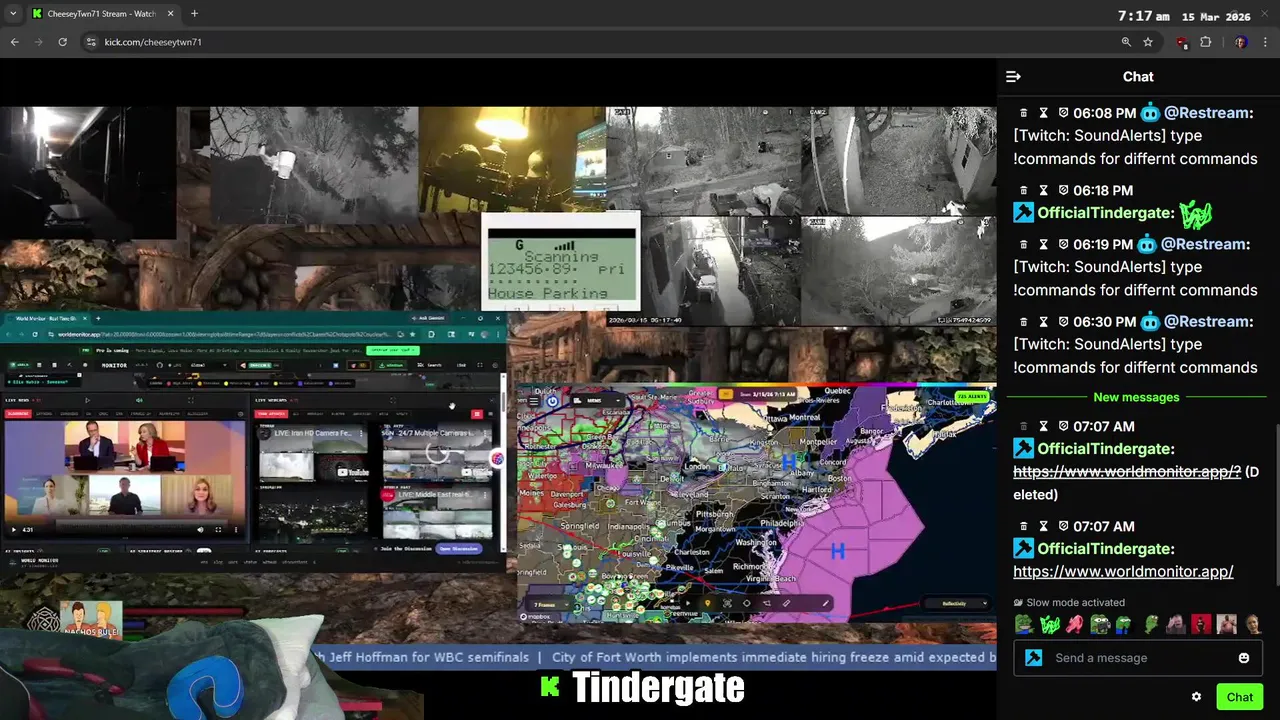Ban the 06:08 PM message sender using shield icon
The width and height of the screenshot is (1280, 720).
pyautogui.click(x=1063, y=113)
